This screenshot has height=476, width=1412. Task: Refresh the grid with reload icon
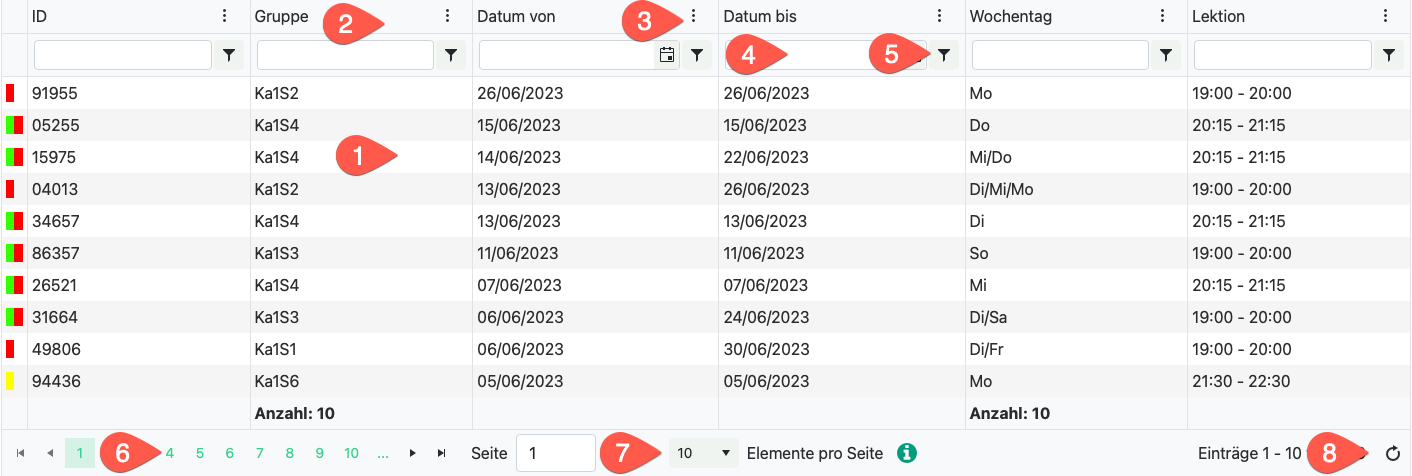tap(1393, 453)
